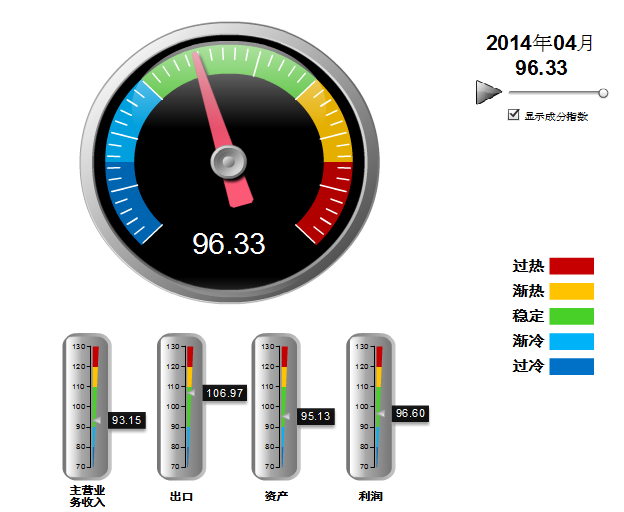Screen dimensions: 624x512
Task: Click the 93.15 value label
Action: [128, 420]
